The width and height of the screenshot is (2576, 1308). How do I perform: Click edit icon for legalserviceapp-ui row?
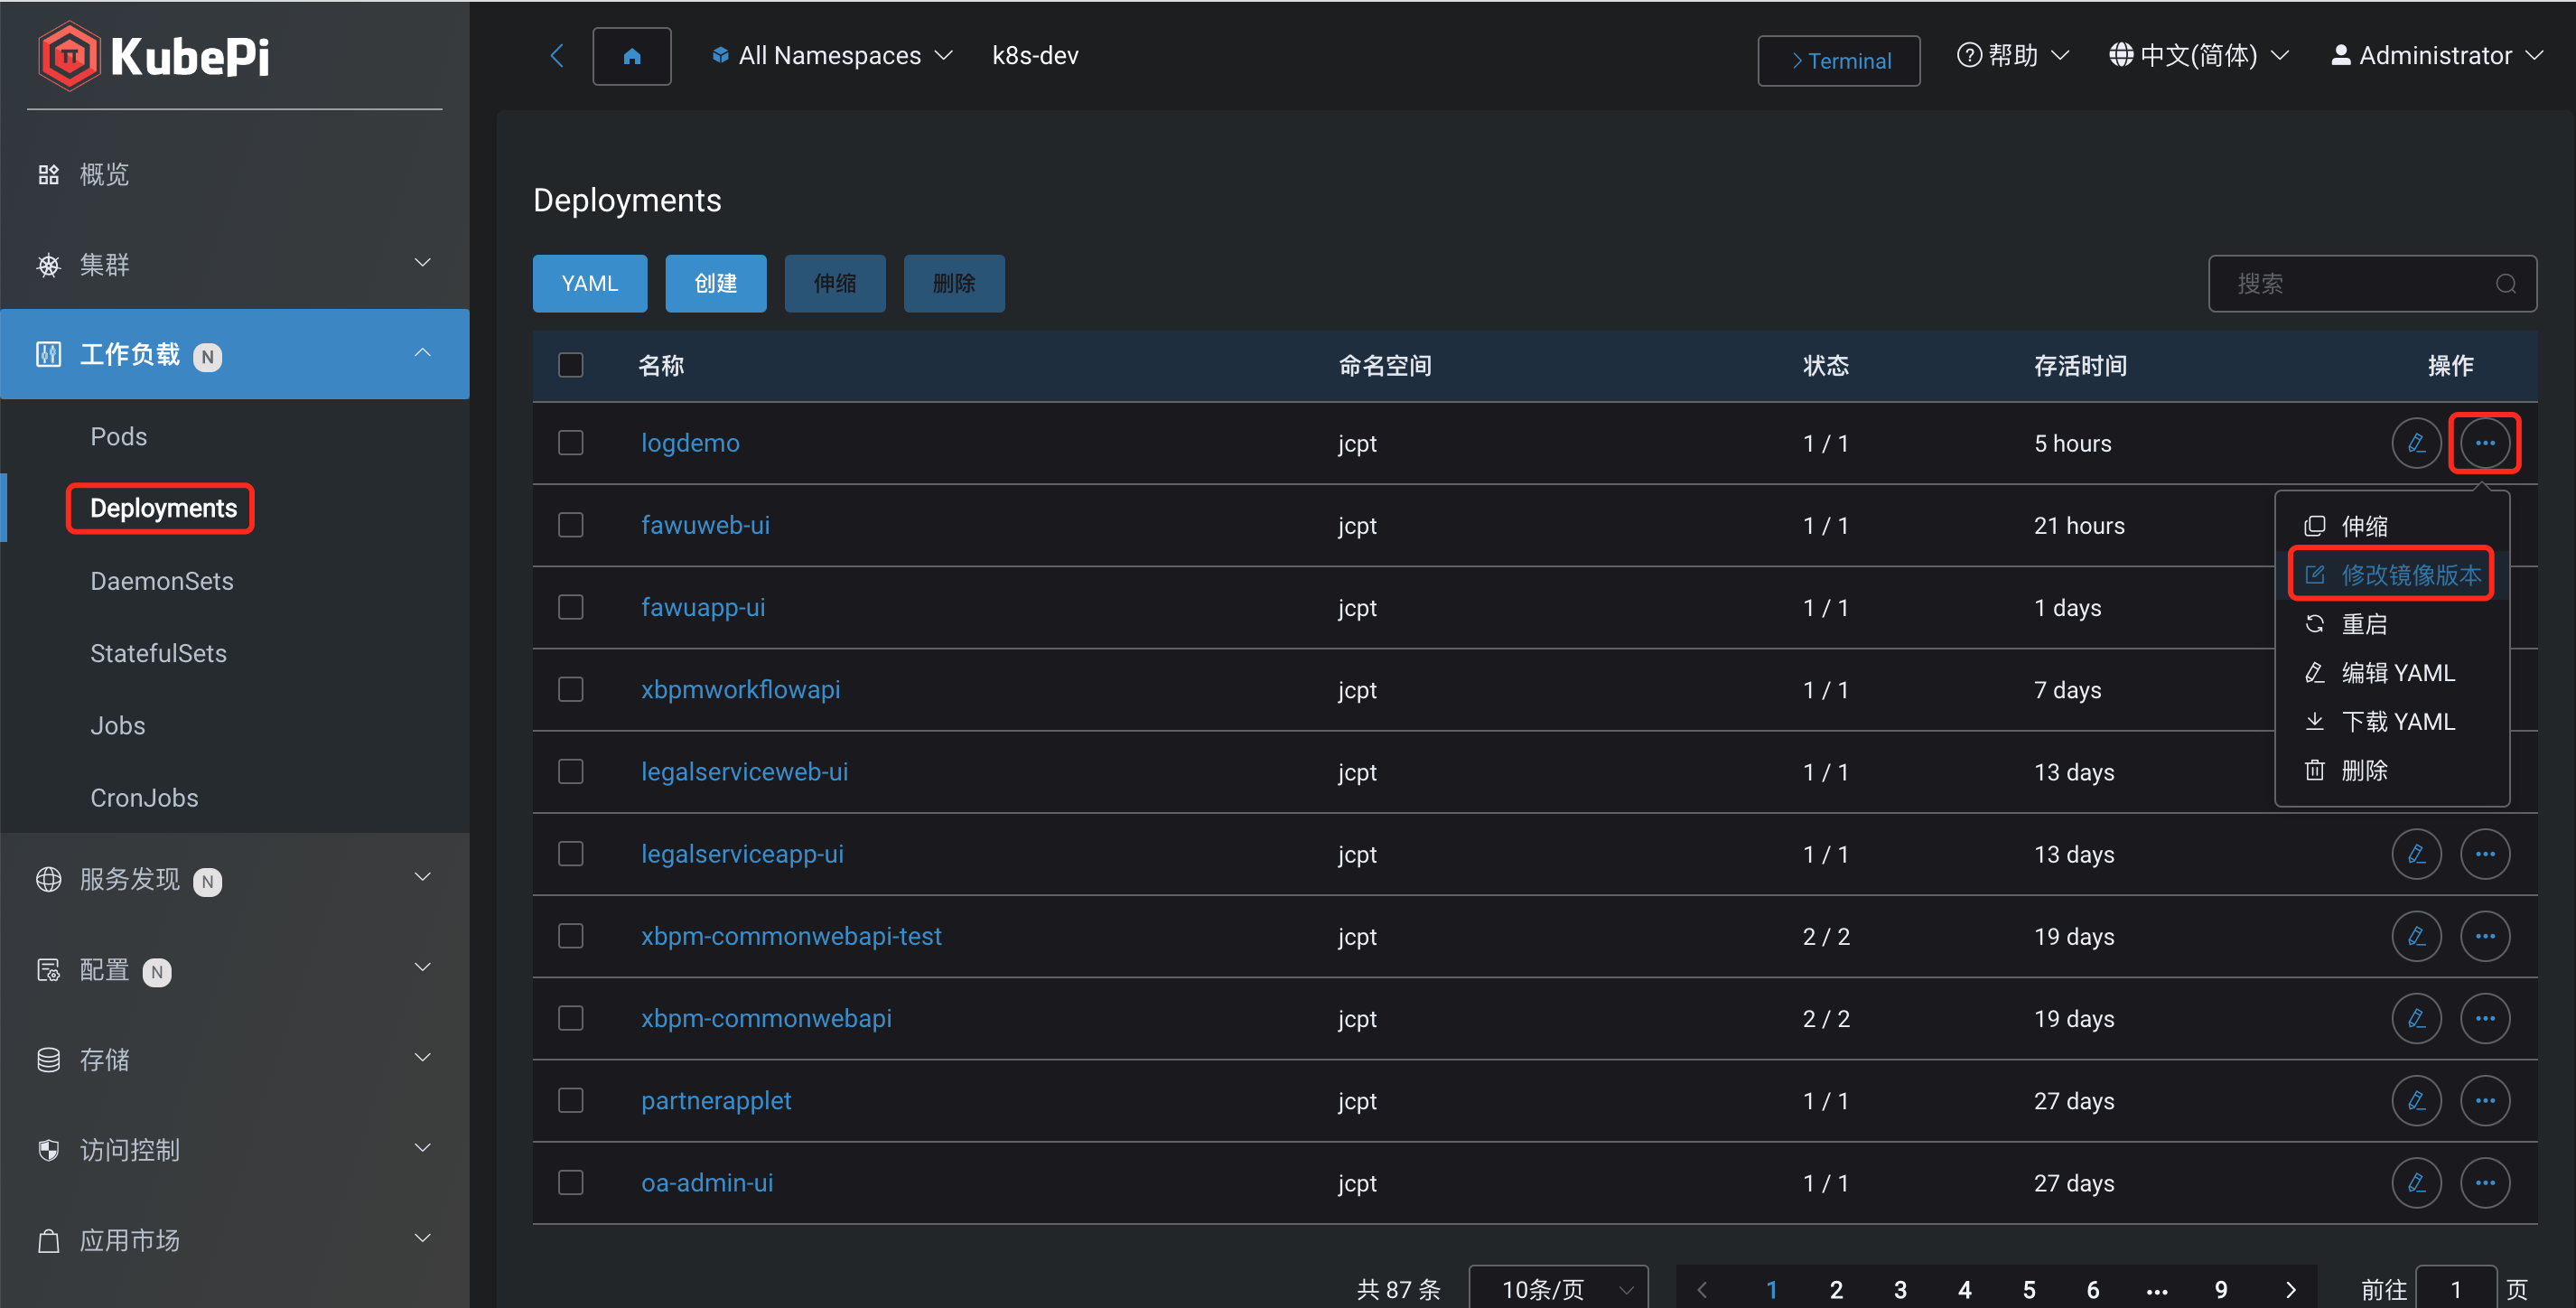point(2415,854)
